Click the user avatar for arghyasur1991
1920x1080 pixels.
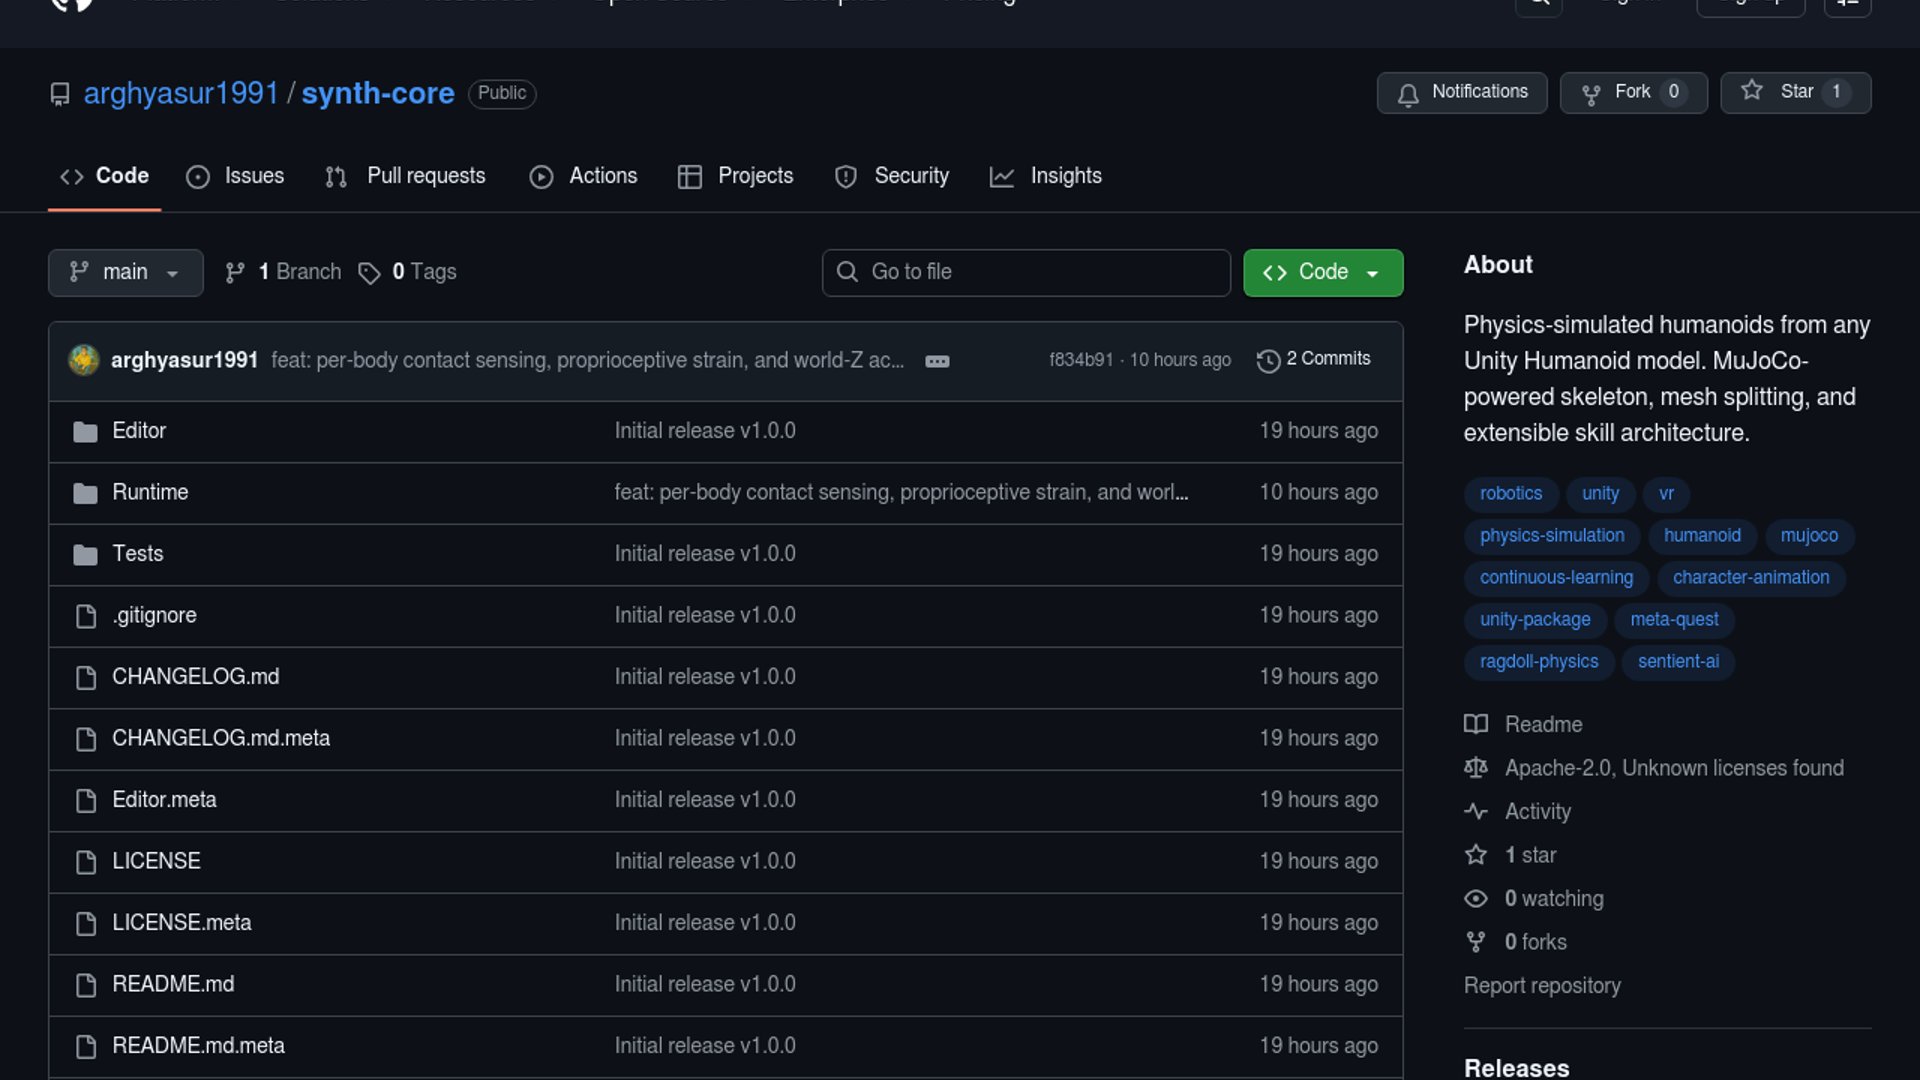pos(84,360)
